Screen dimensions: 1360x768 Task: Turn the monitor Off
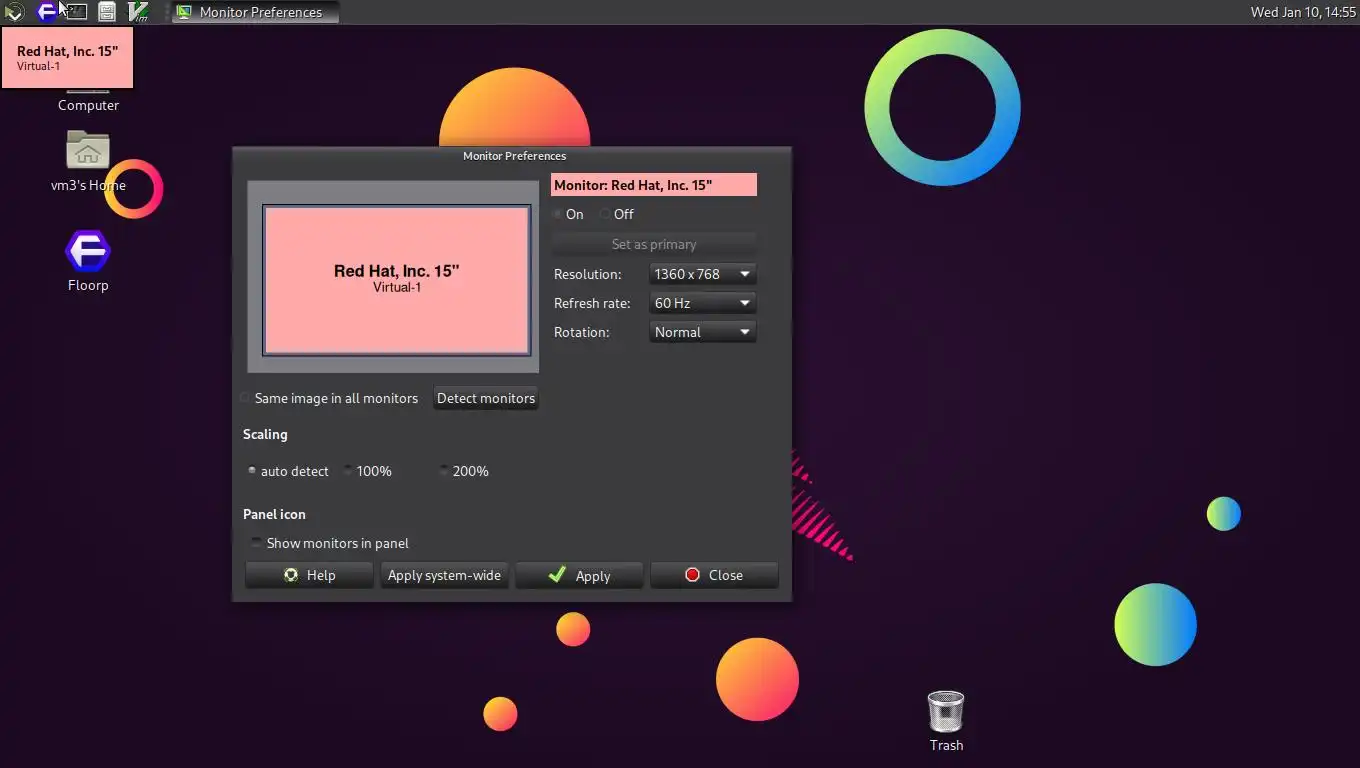click(x=617, y=214)
